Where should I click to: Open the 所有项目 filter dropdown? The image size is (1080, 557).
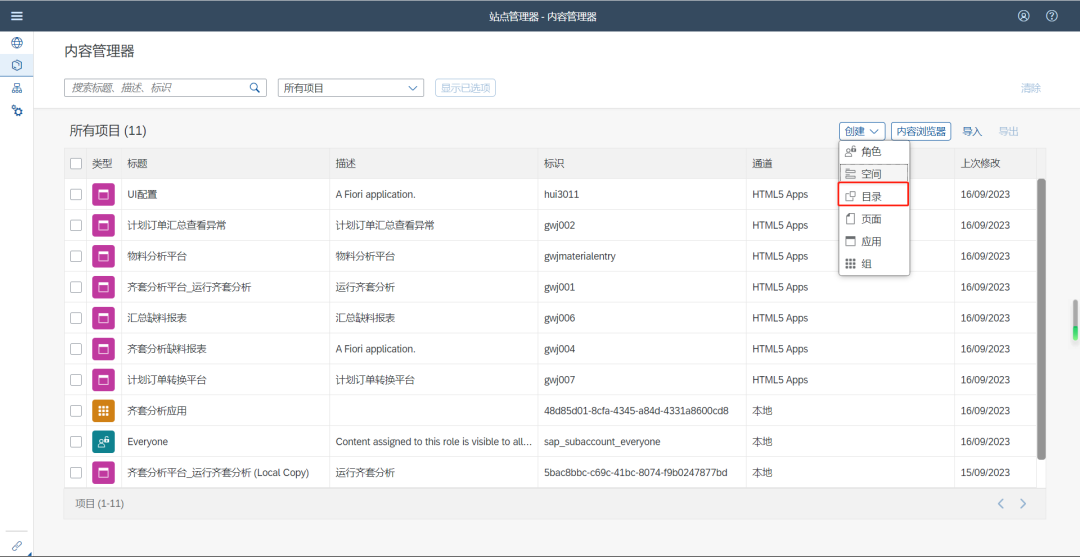point(351,87)
